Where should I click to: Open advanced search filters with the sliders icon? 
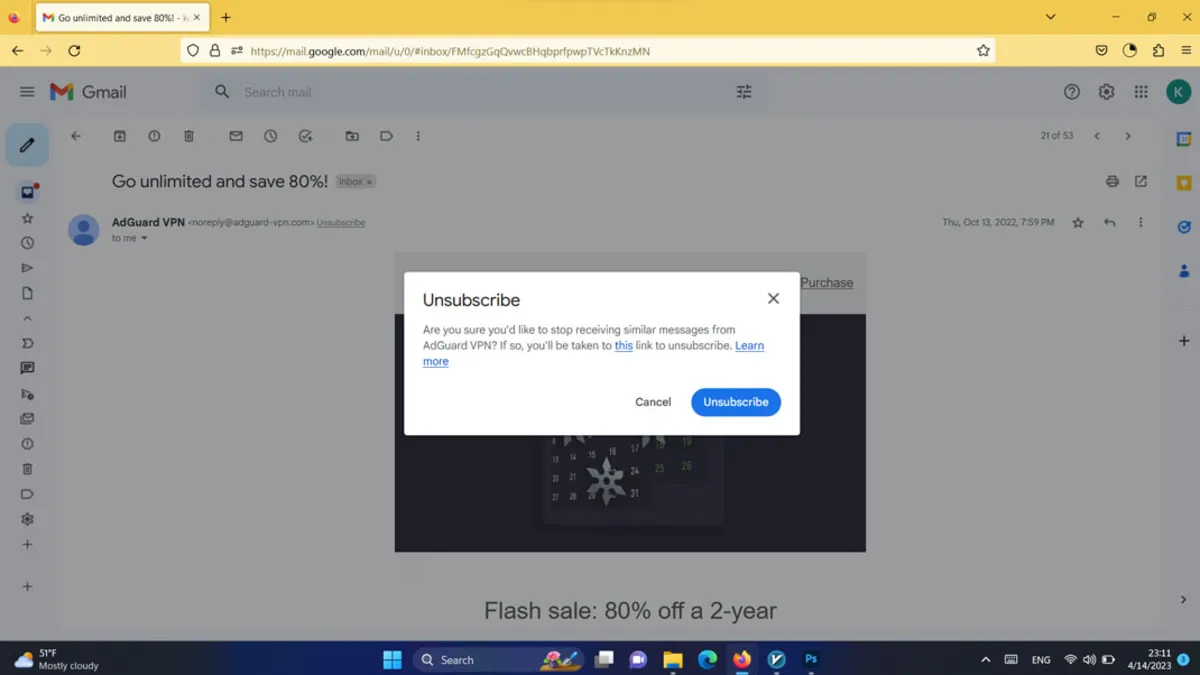tap(743, 91)
